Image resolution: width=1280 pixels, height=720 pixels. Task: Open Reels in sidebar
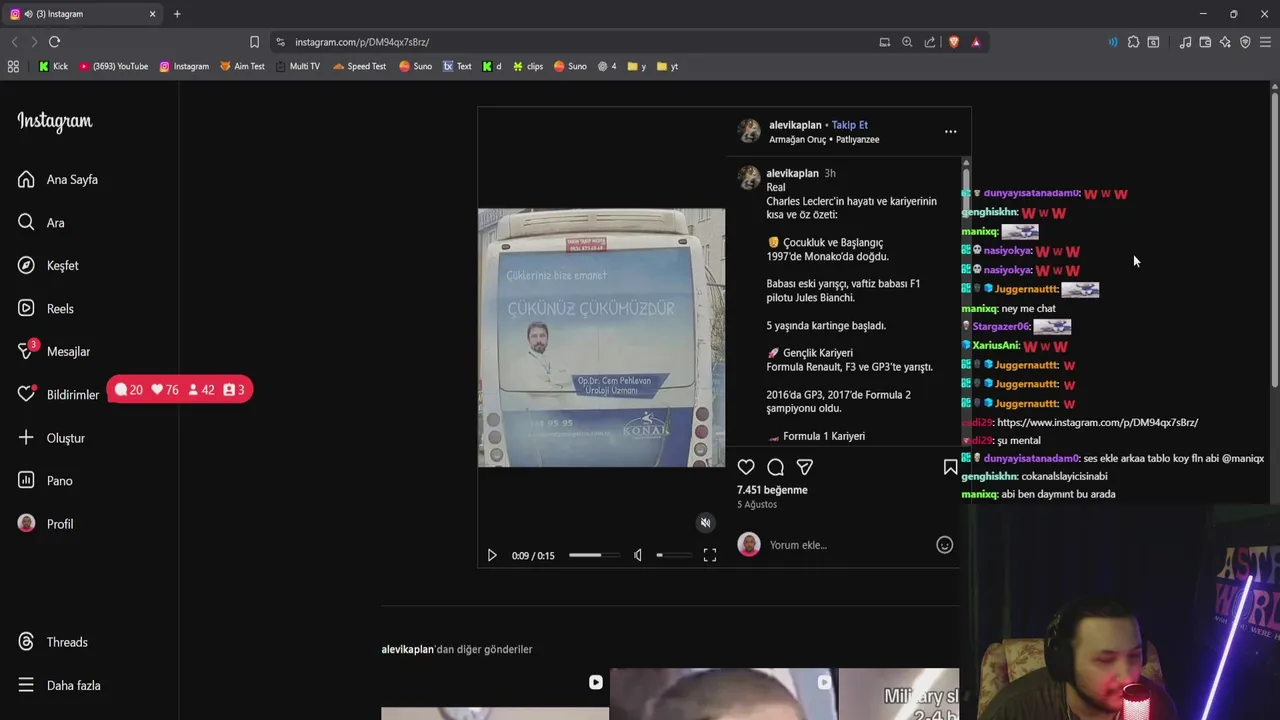coord(46,309)
